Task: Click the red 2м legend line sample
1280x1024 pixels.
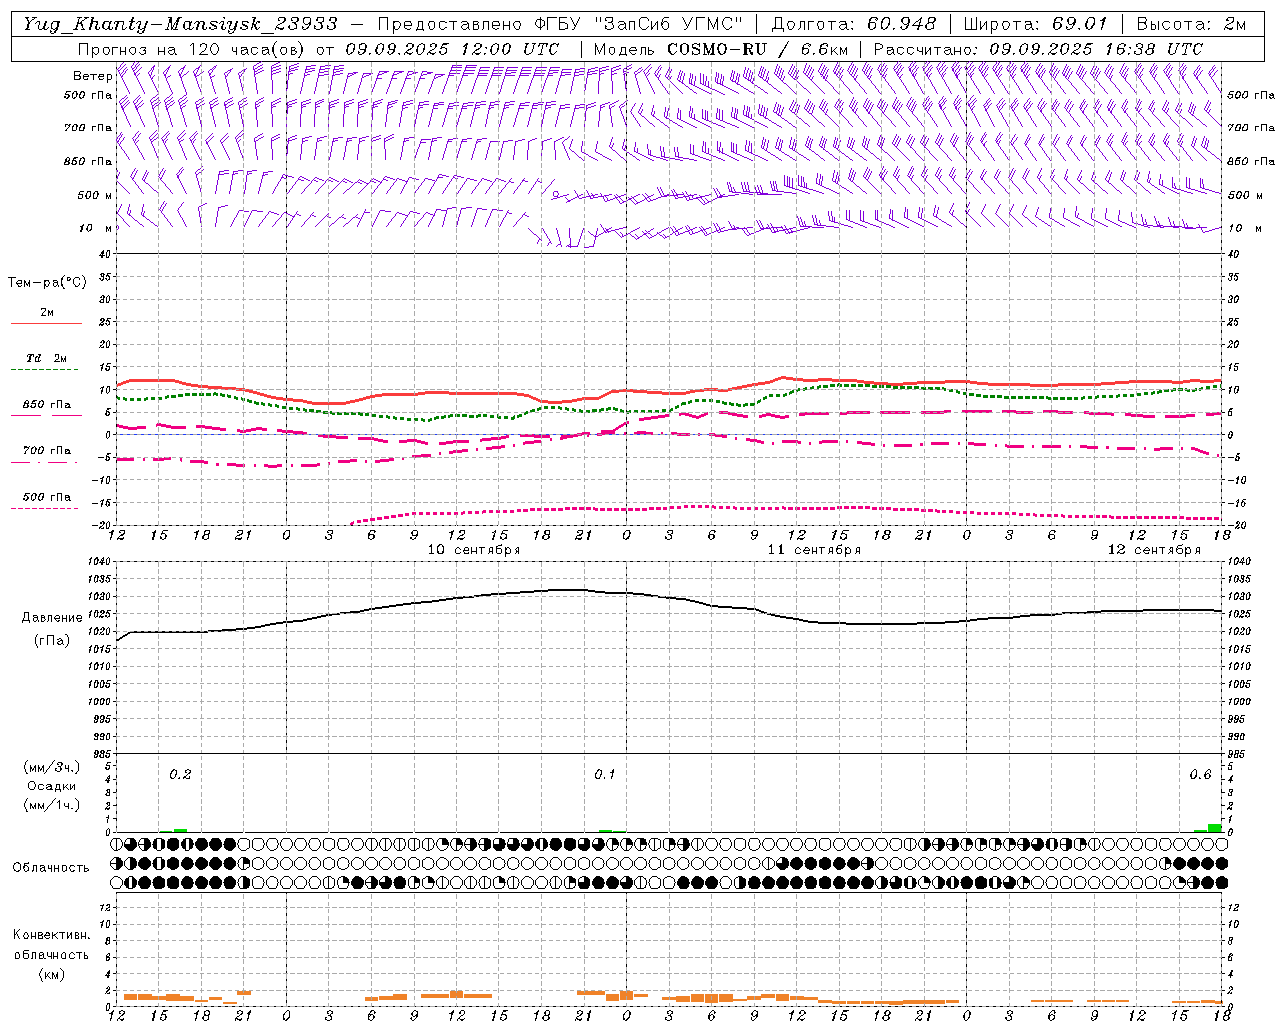Action: point(46,323)
